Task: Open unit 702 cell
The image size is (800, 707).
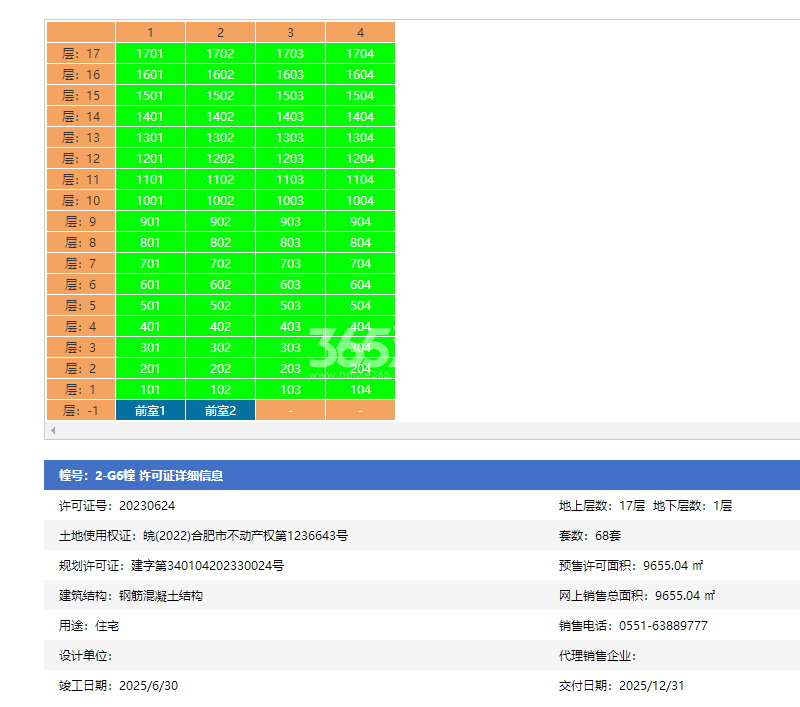Action: coord(220,264)
